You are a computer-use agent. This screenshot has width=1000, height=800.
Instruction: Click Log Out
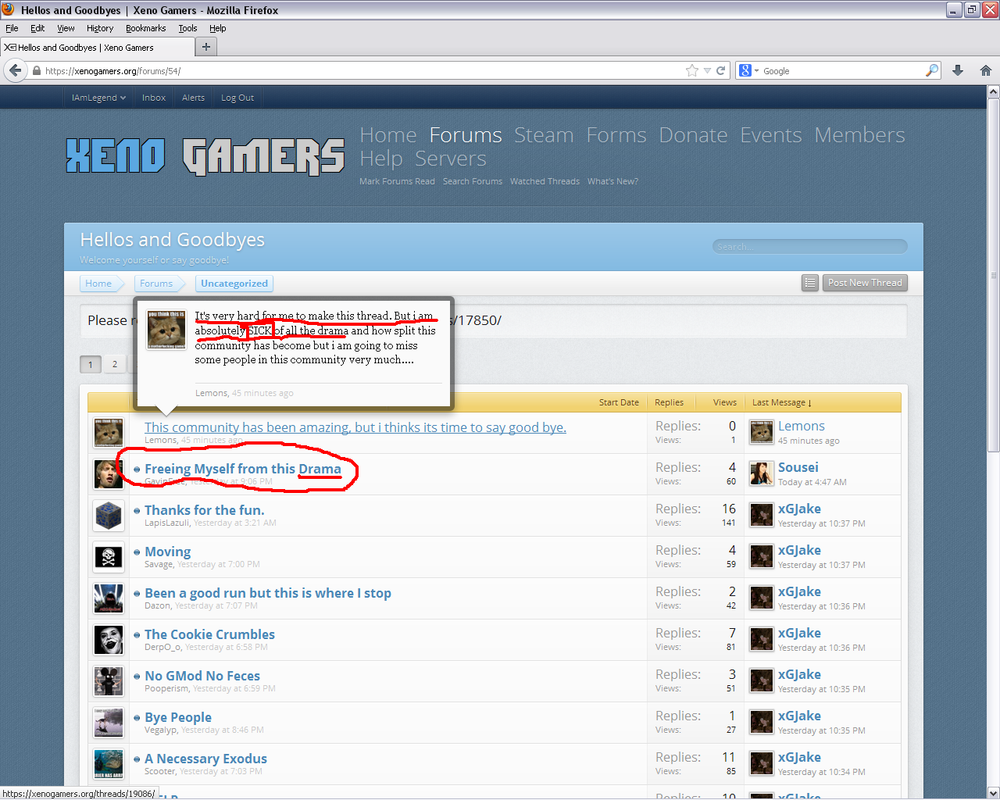click(x=237, y=98)
